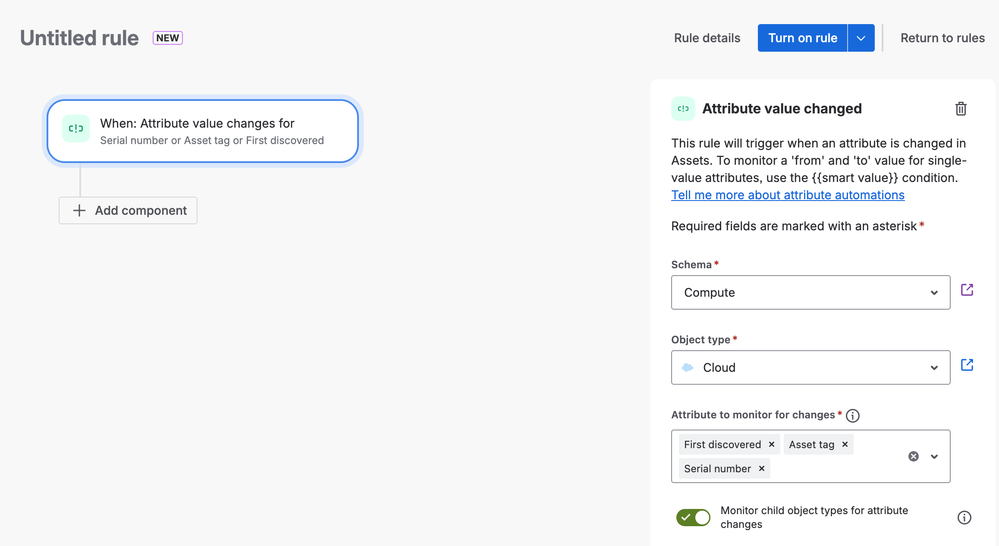This screenshot has height=546, width=999.
Task: Clear all selected attributes with the circled x
Action: pos(914,456)
